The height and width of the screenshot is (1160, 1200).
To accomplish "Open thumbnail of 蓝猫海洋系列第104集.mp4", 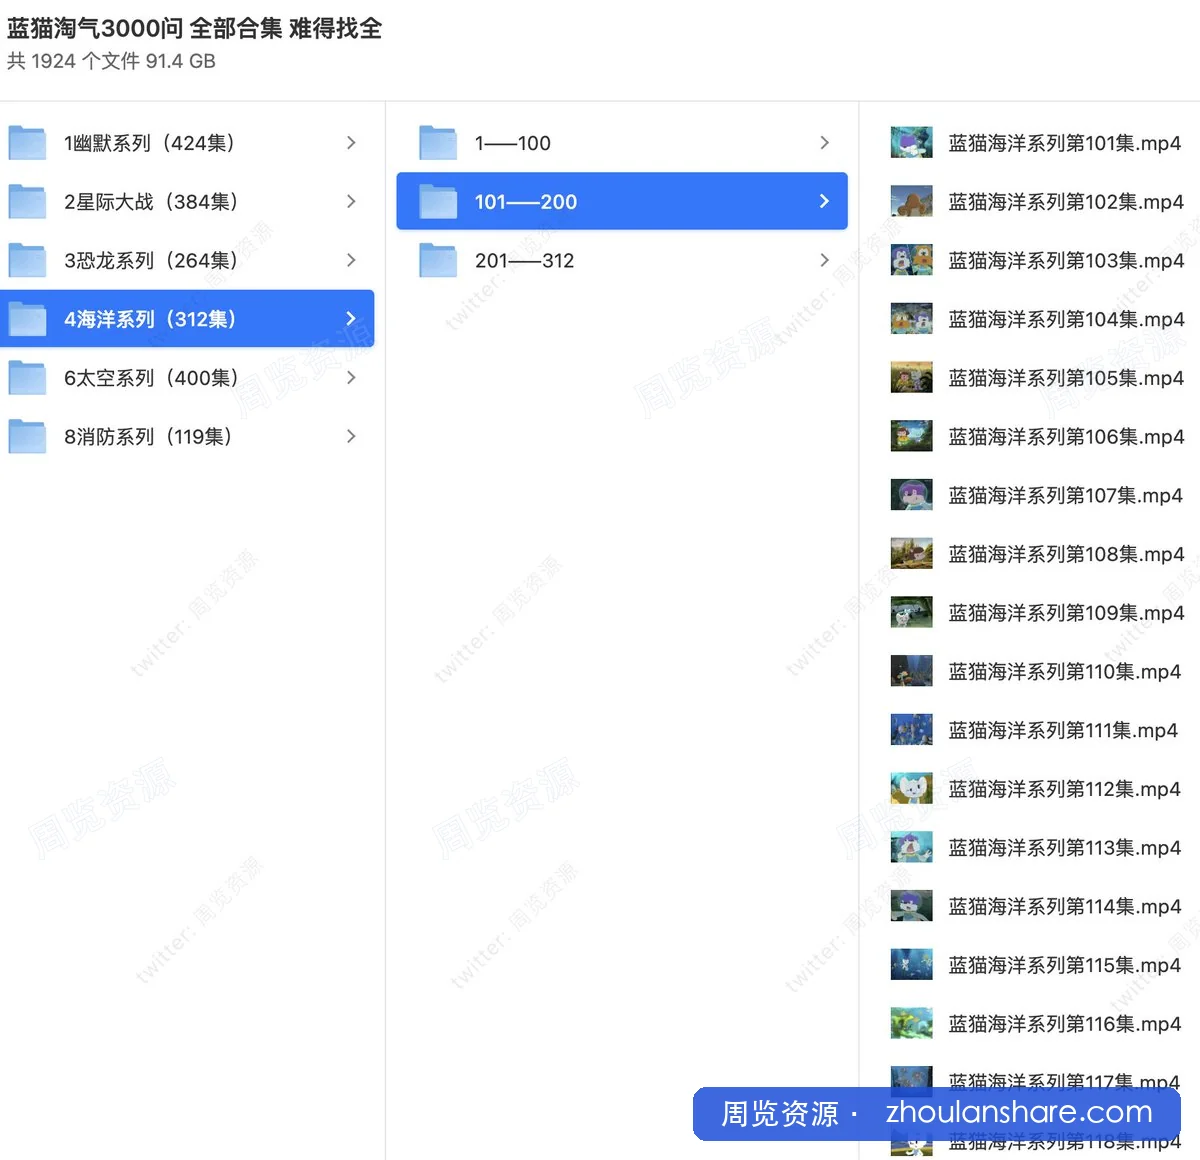I will coord(911,319).
